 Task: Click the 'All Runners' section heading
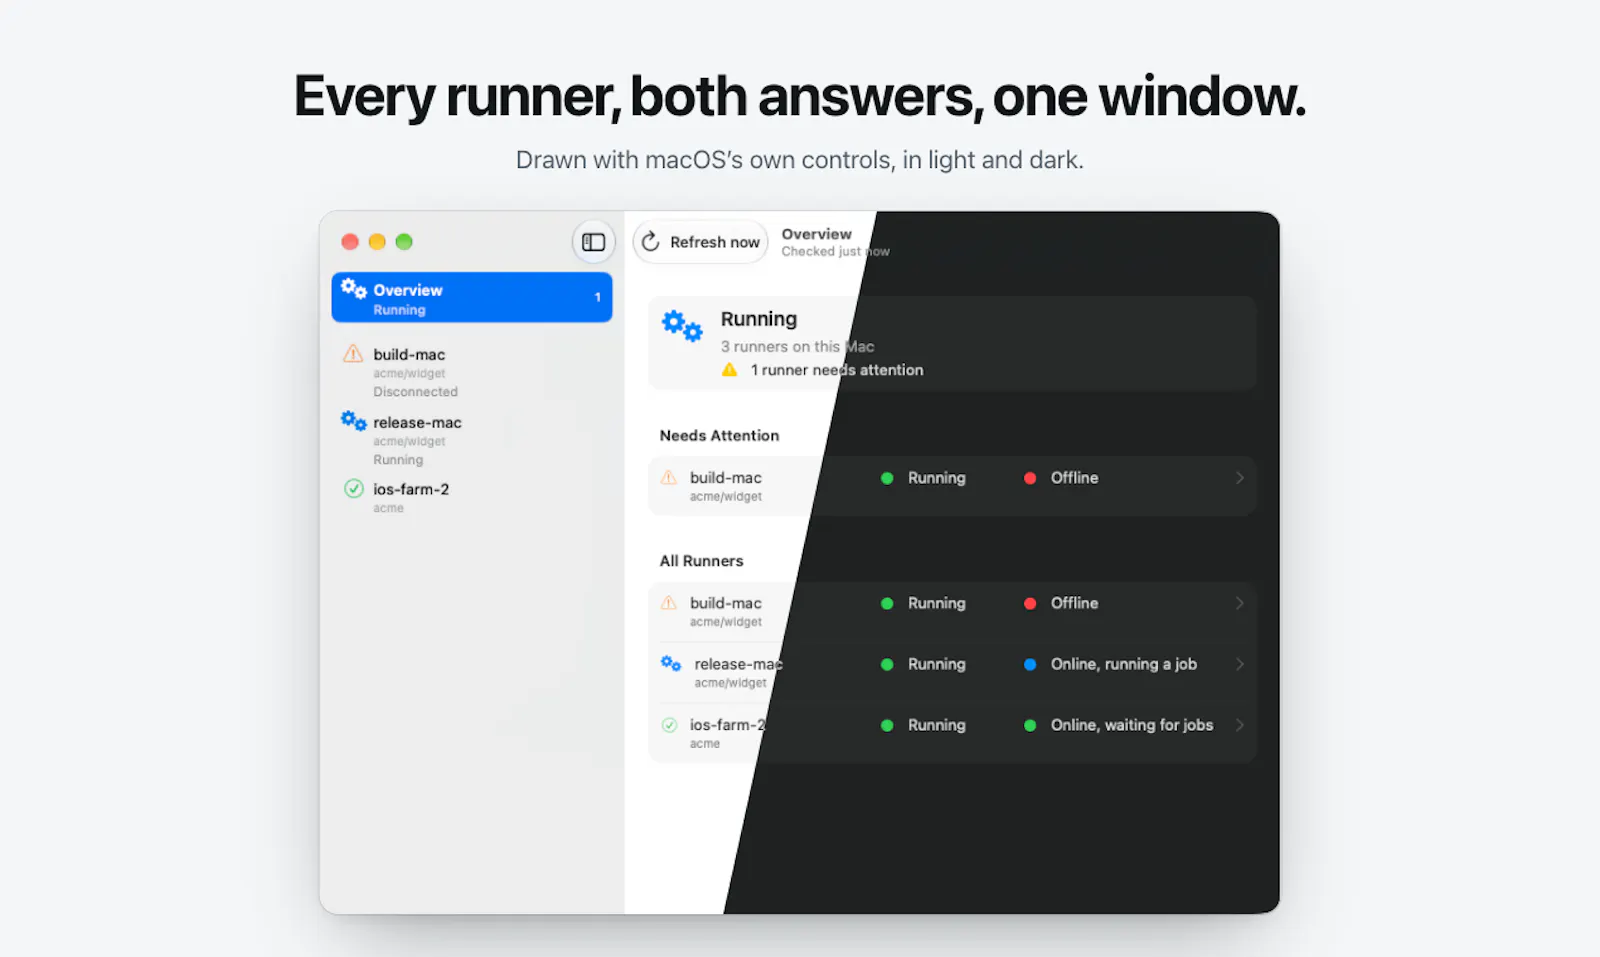pos(701,561)
